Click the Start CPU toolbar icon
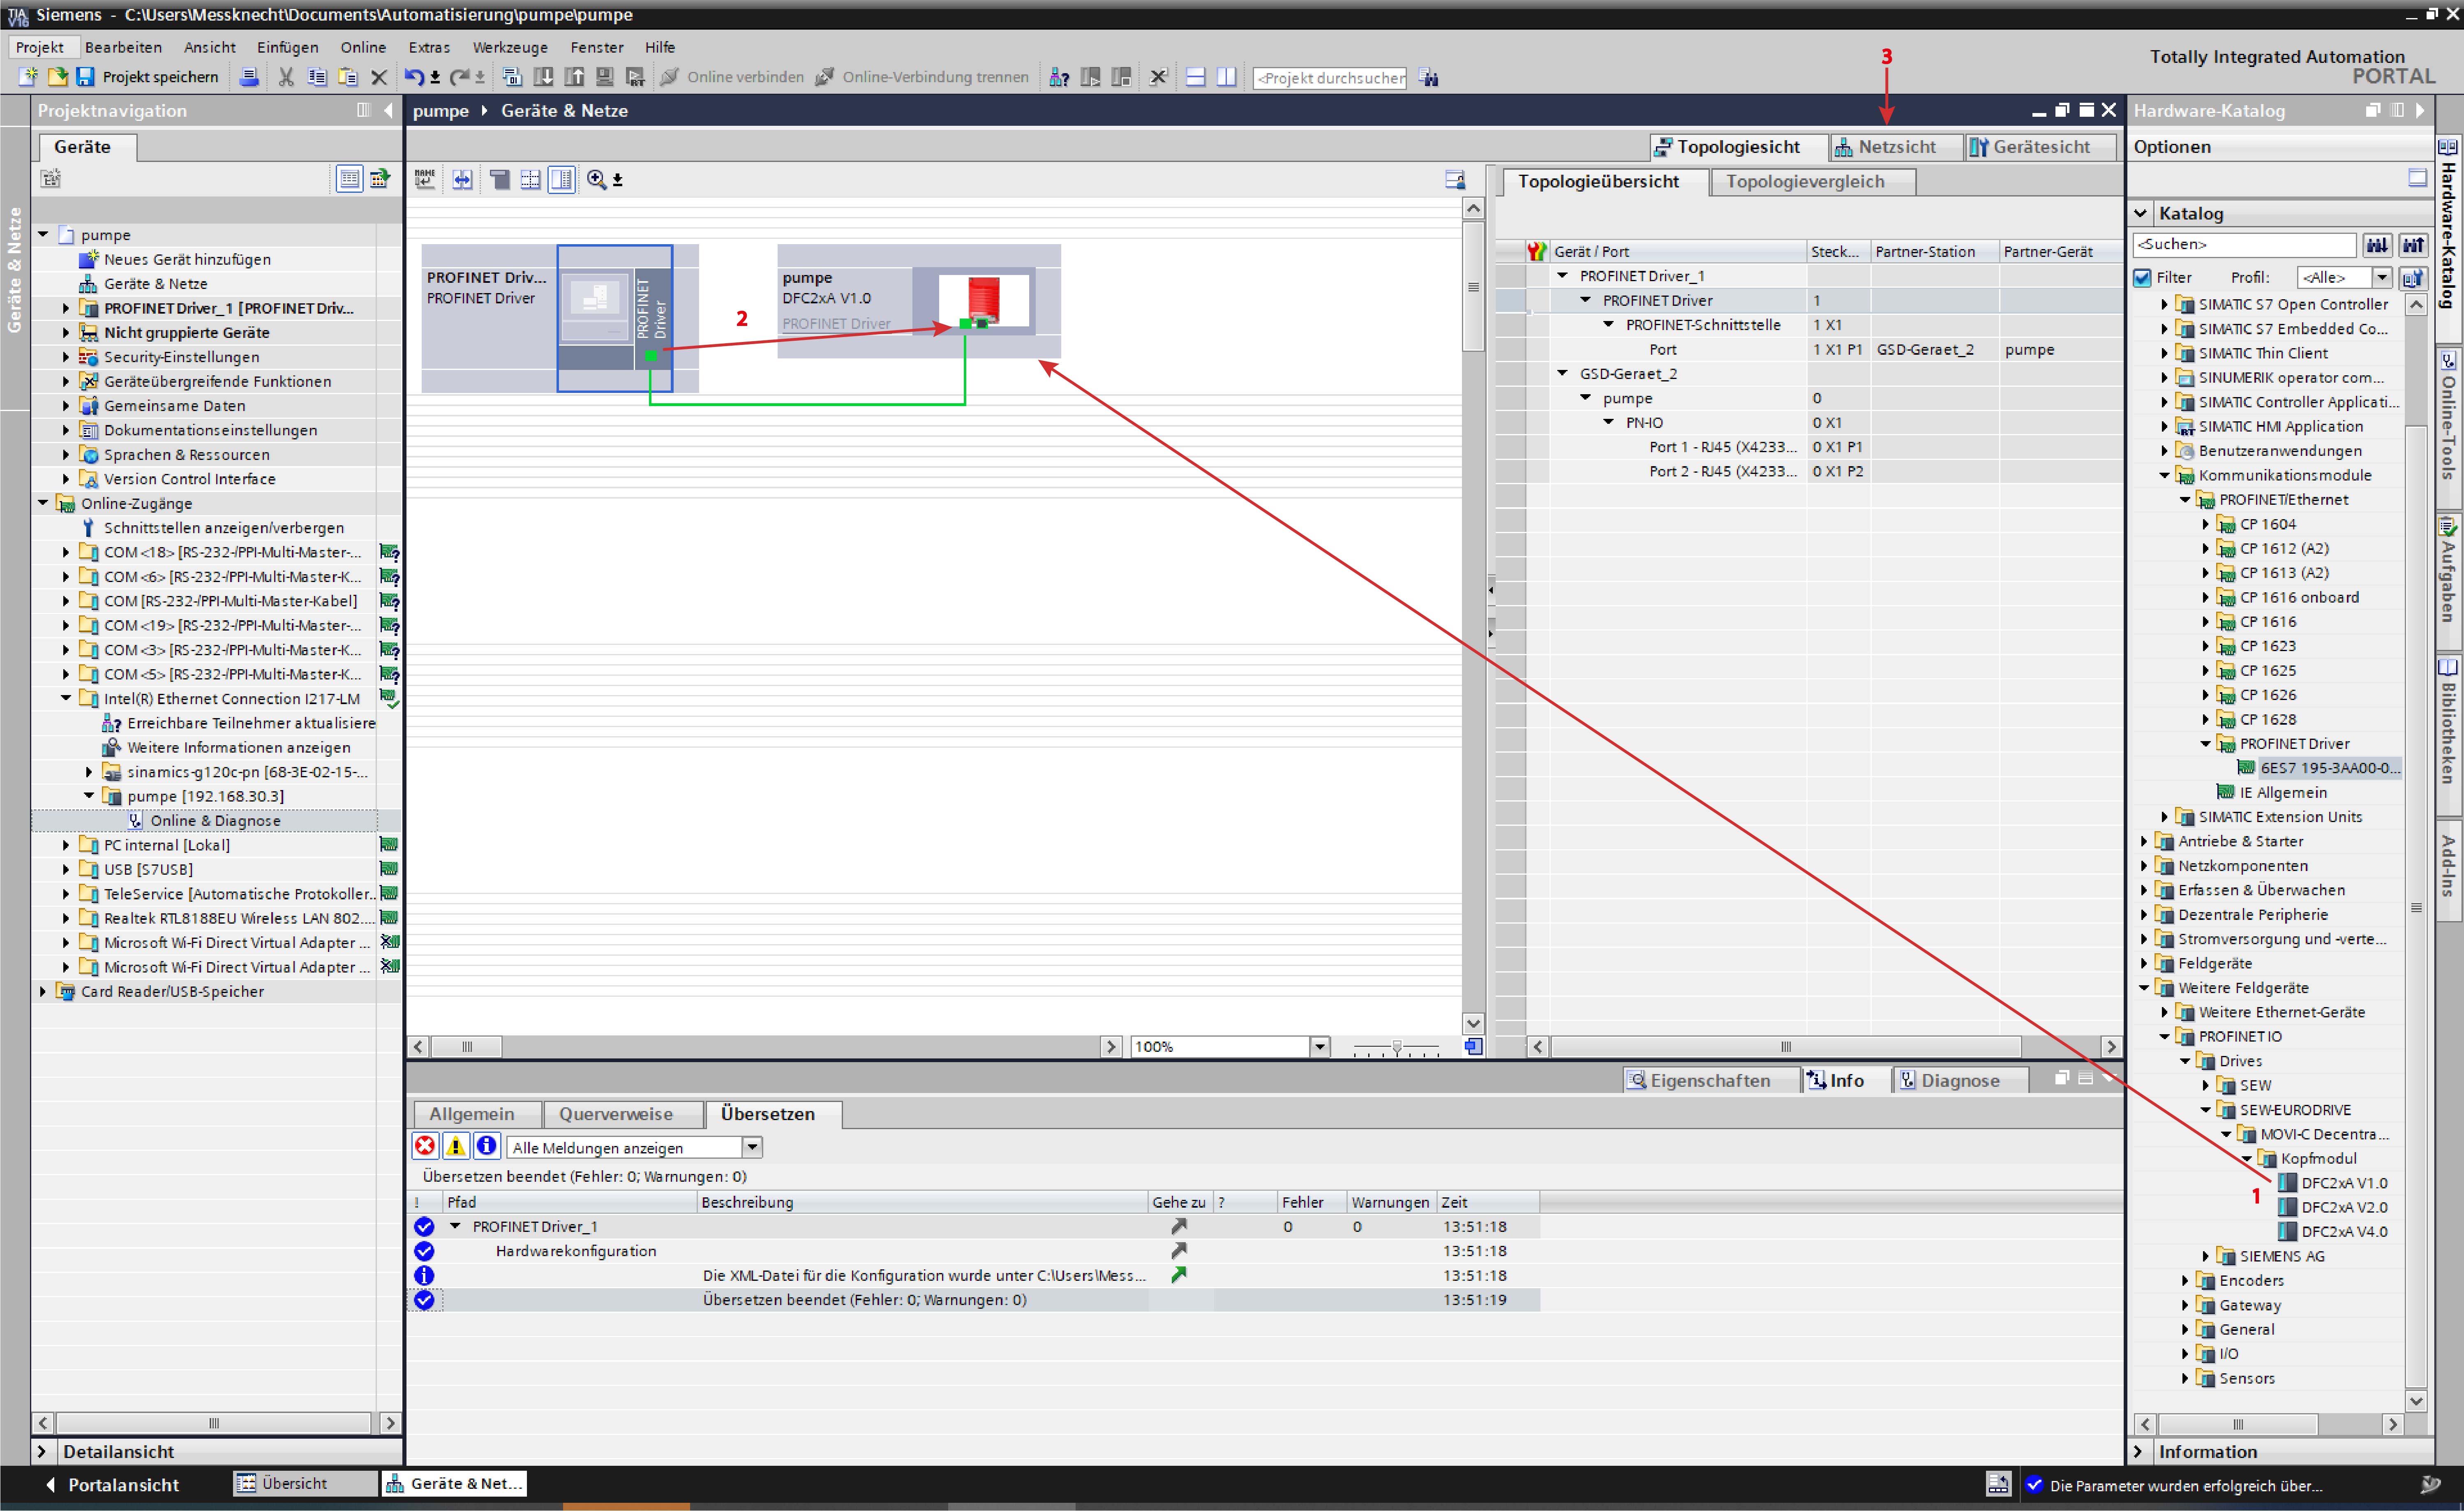 coord(1091,77)
